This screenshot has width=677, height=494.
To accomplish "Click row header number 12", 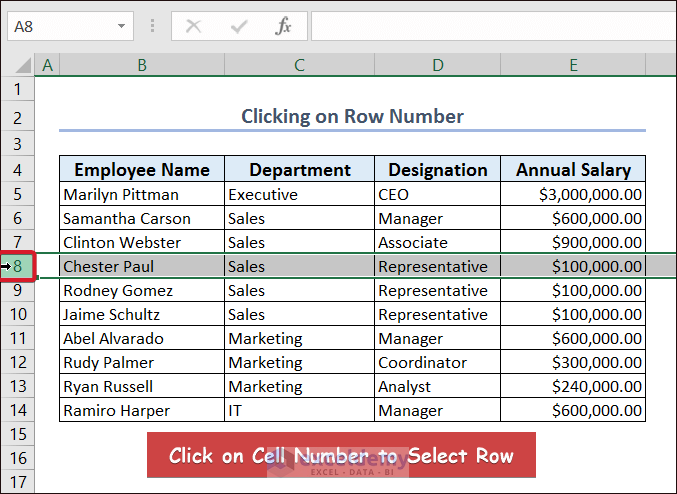I will coord(18,362).
